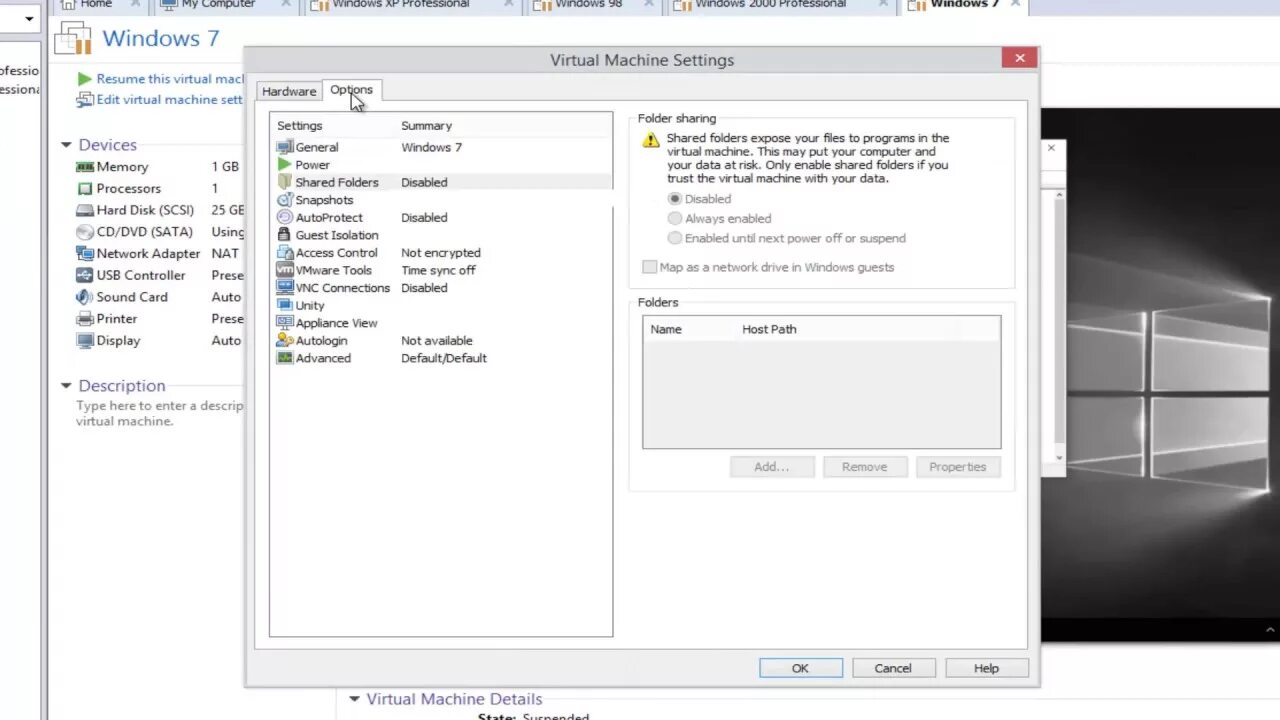Click Edit virtual machine settings link
The height and width of the screenshot is (720, 1280).
(169, 100)
